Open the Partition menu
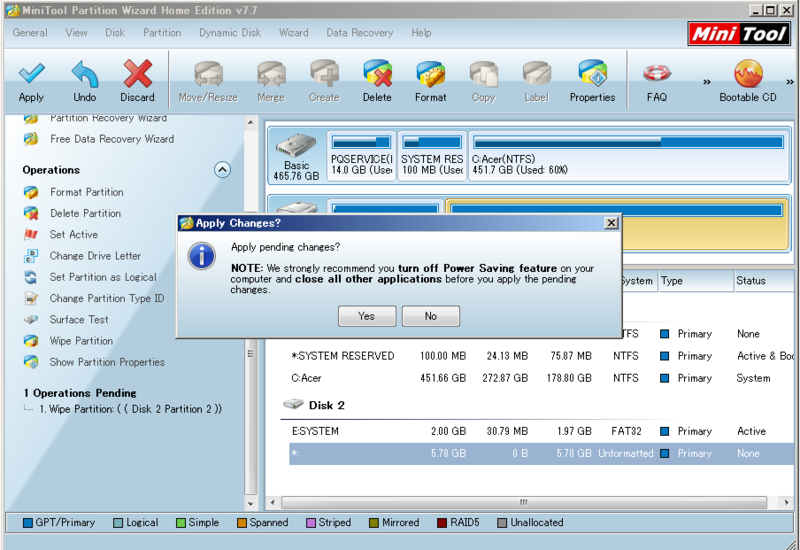 (x=162, y=33)
